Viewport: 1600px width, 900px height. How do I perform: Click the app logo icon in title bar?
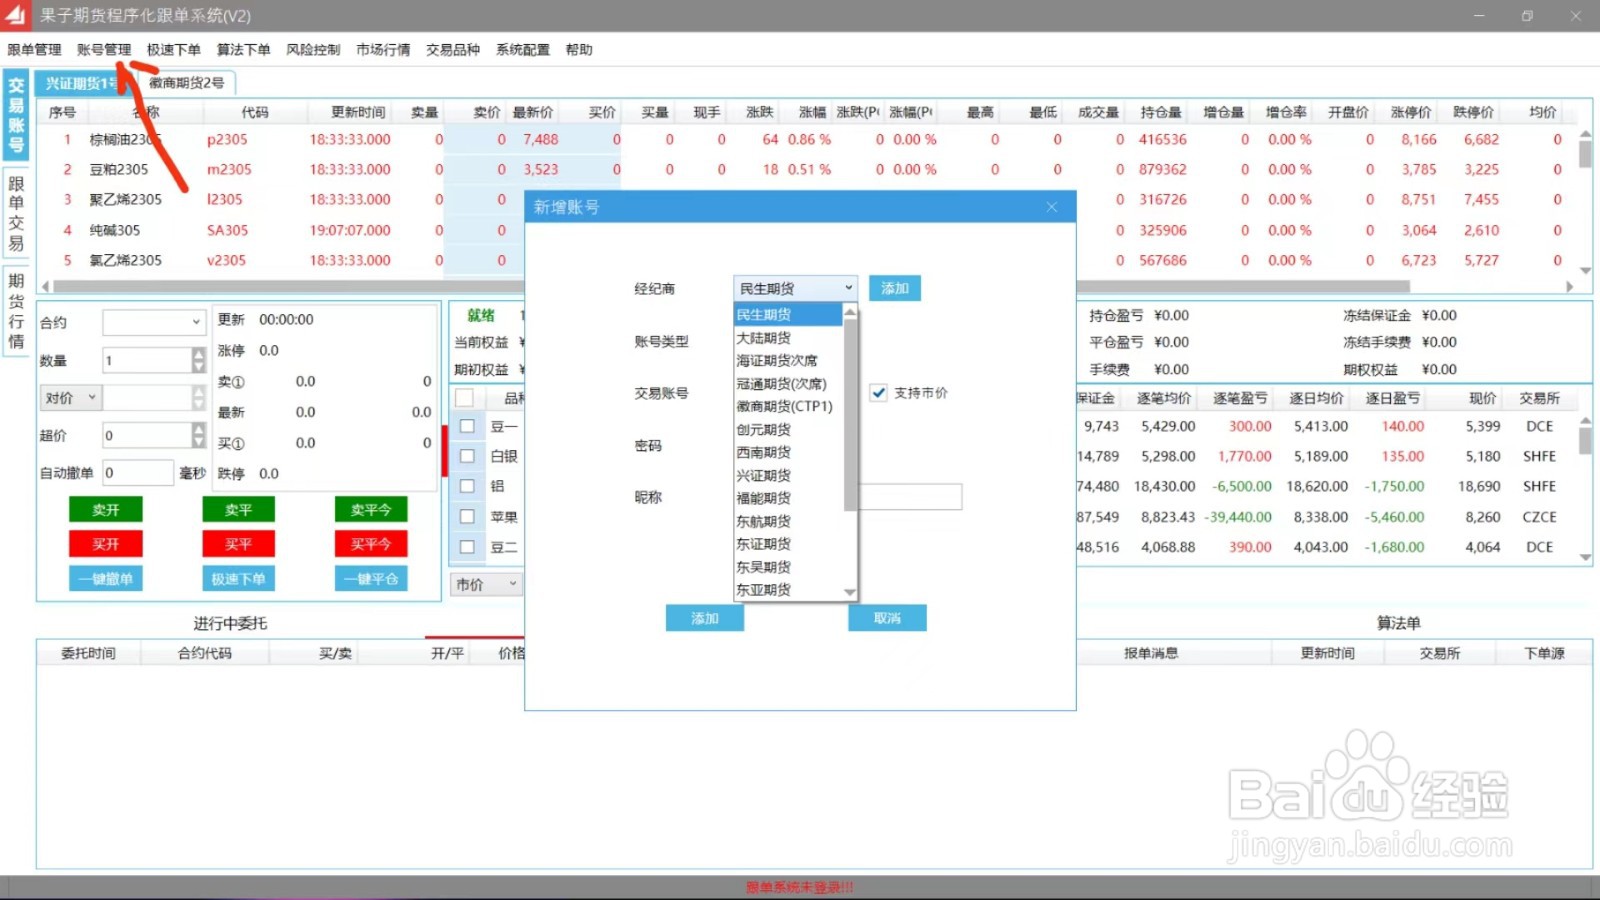click(x=15, y=15)
